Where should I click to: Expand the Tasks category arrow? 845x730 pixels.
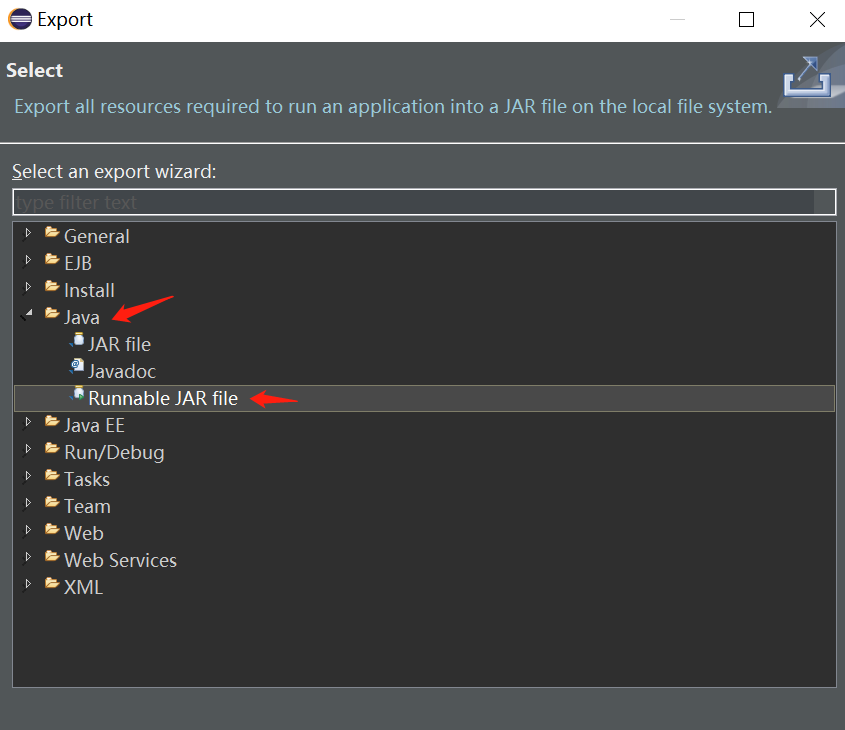[x=28, y=476]
